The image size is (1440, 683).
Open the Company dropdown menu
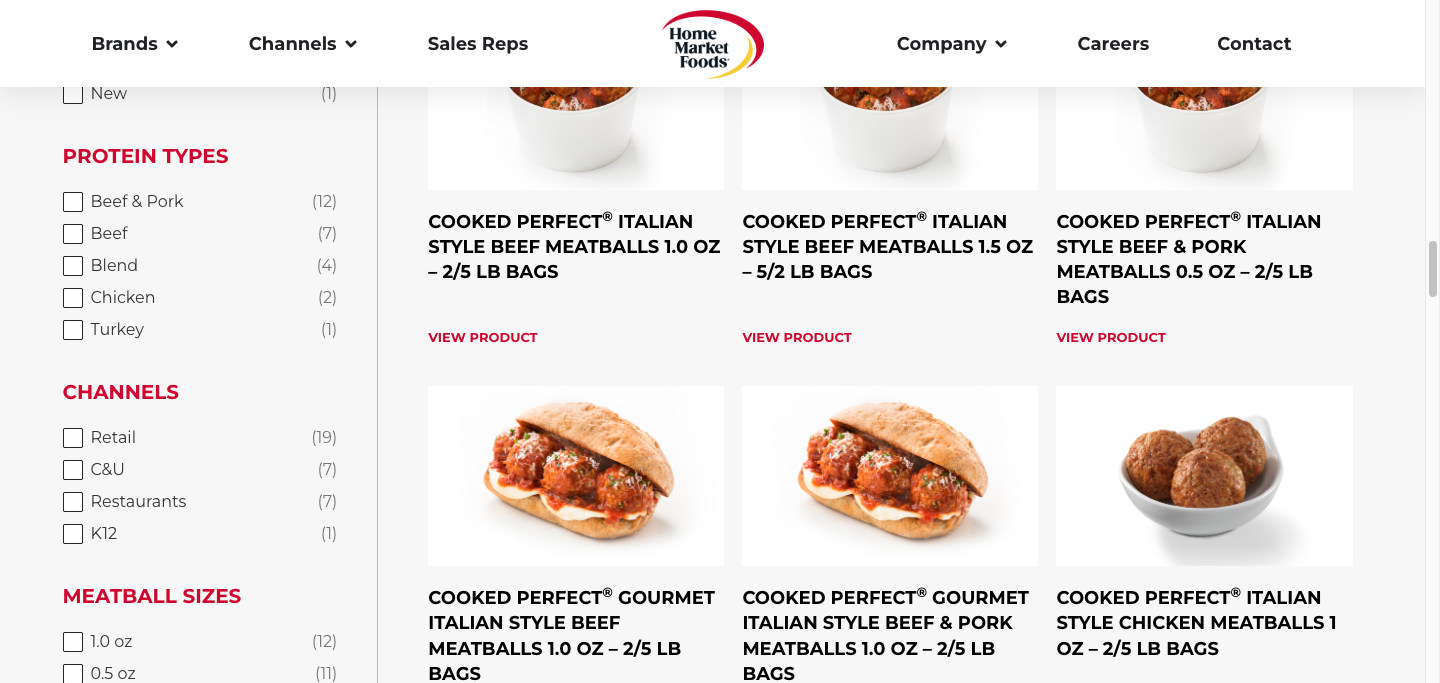pyautogui.click(x=952, y=44)
